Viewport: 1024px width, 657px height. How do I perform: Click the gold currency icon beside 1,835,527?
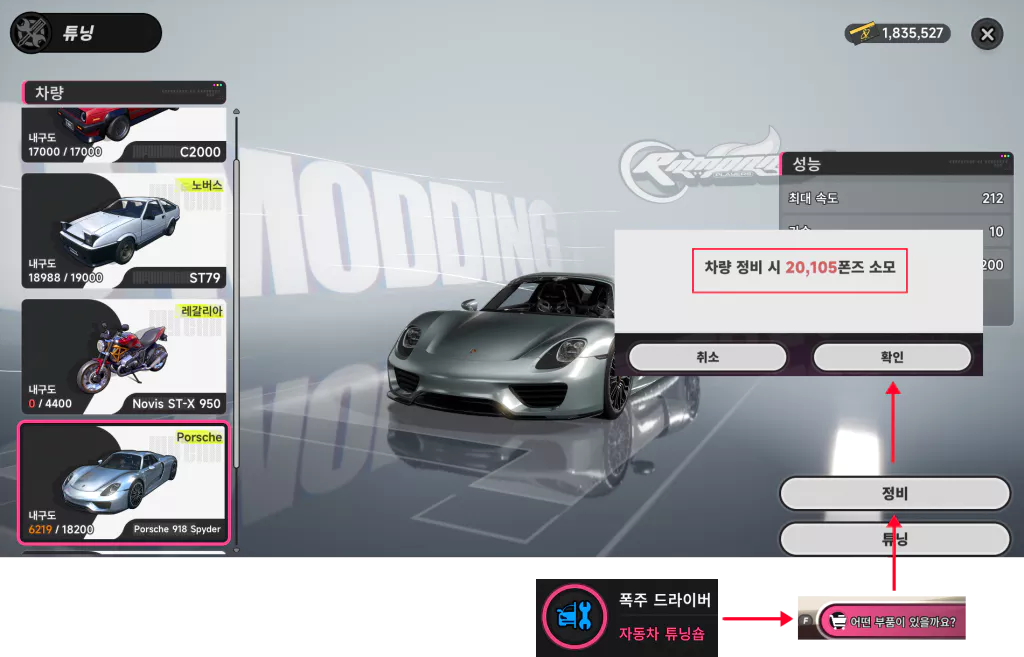(863, 33)
